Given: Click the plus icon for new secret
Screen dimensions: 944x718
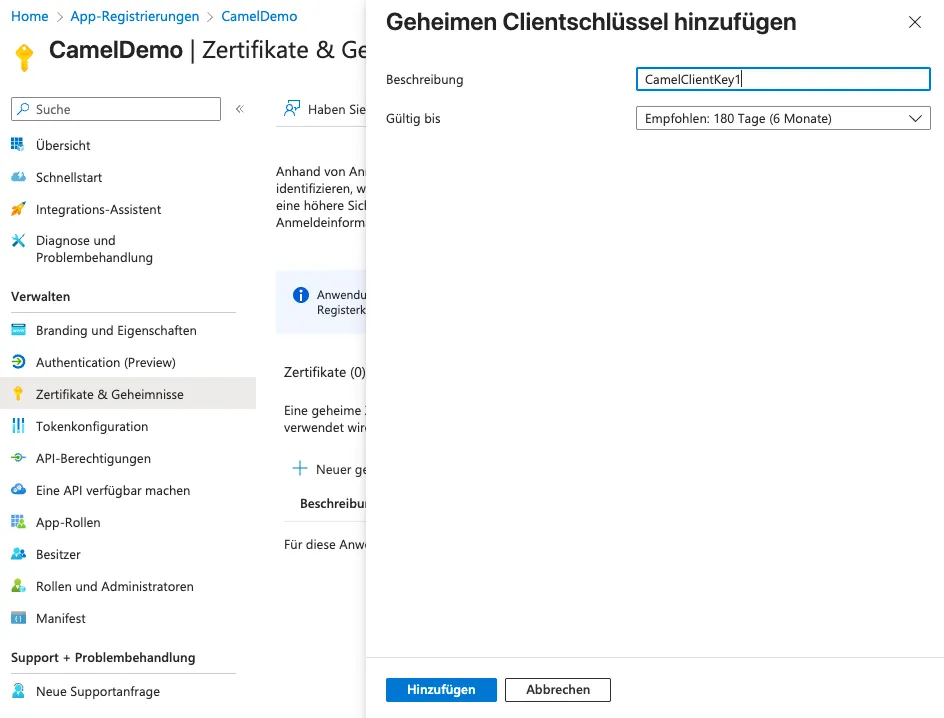Looking at the screenshot, I should point(300,468).
